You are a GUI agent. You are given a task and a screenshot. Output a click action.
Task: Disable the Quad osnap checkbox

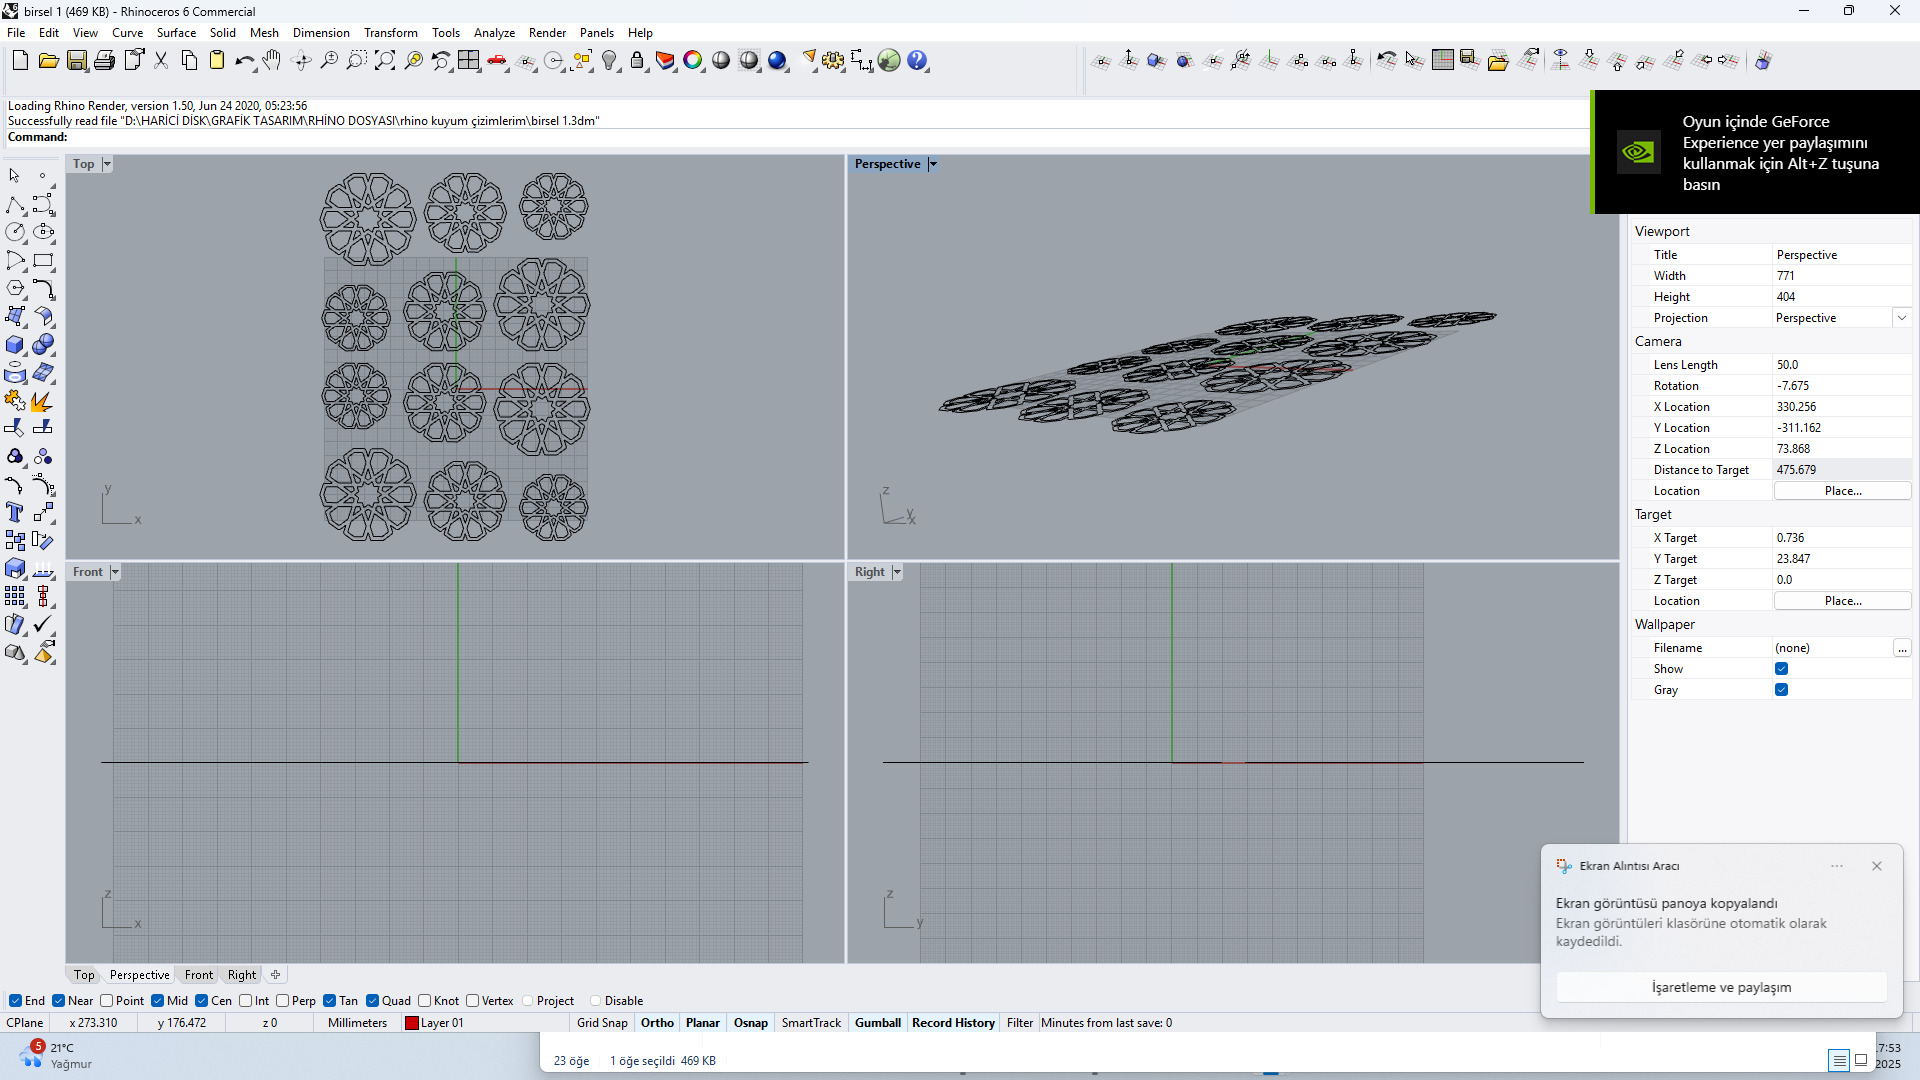373,1001
